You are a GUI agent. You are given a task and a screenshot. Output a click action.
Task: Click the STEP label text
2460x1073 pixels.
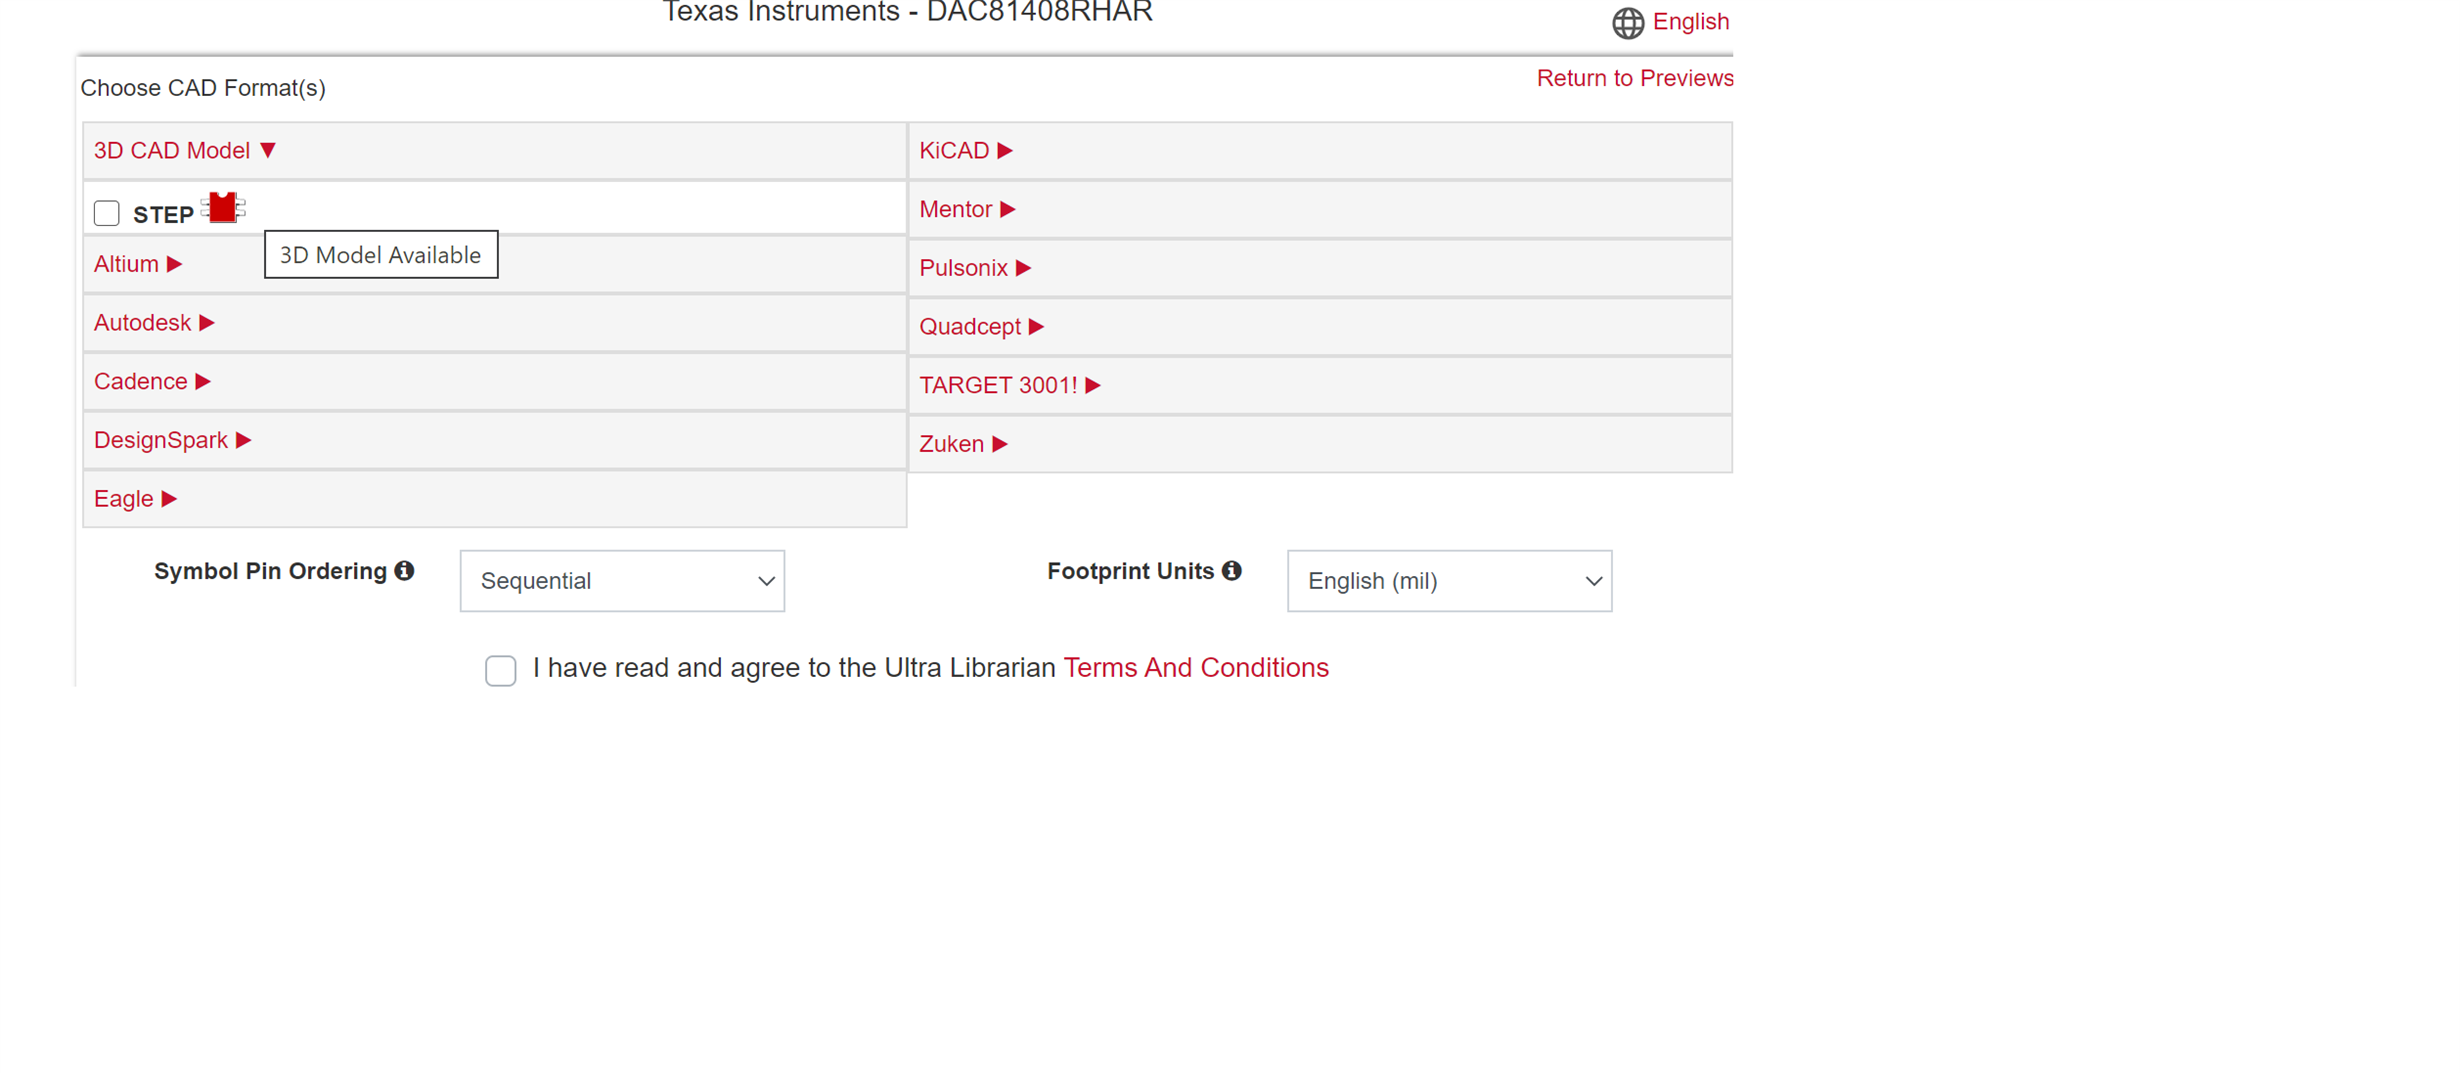(x=163, y=215)
